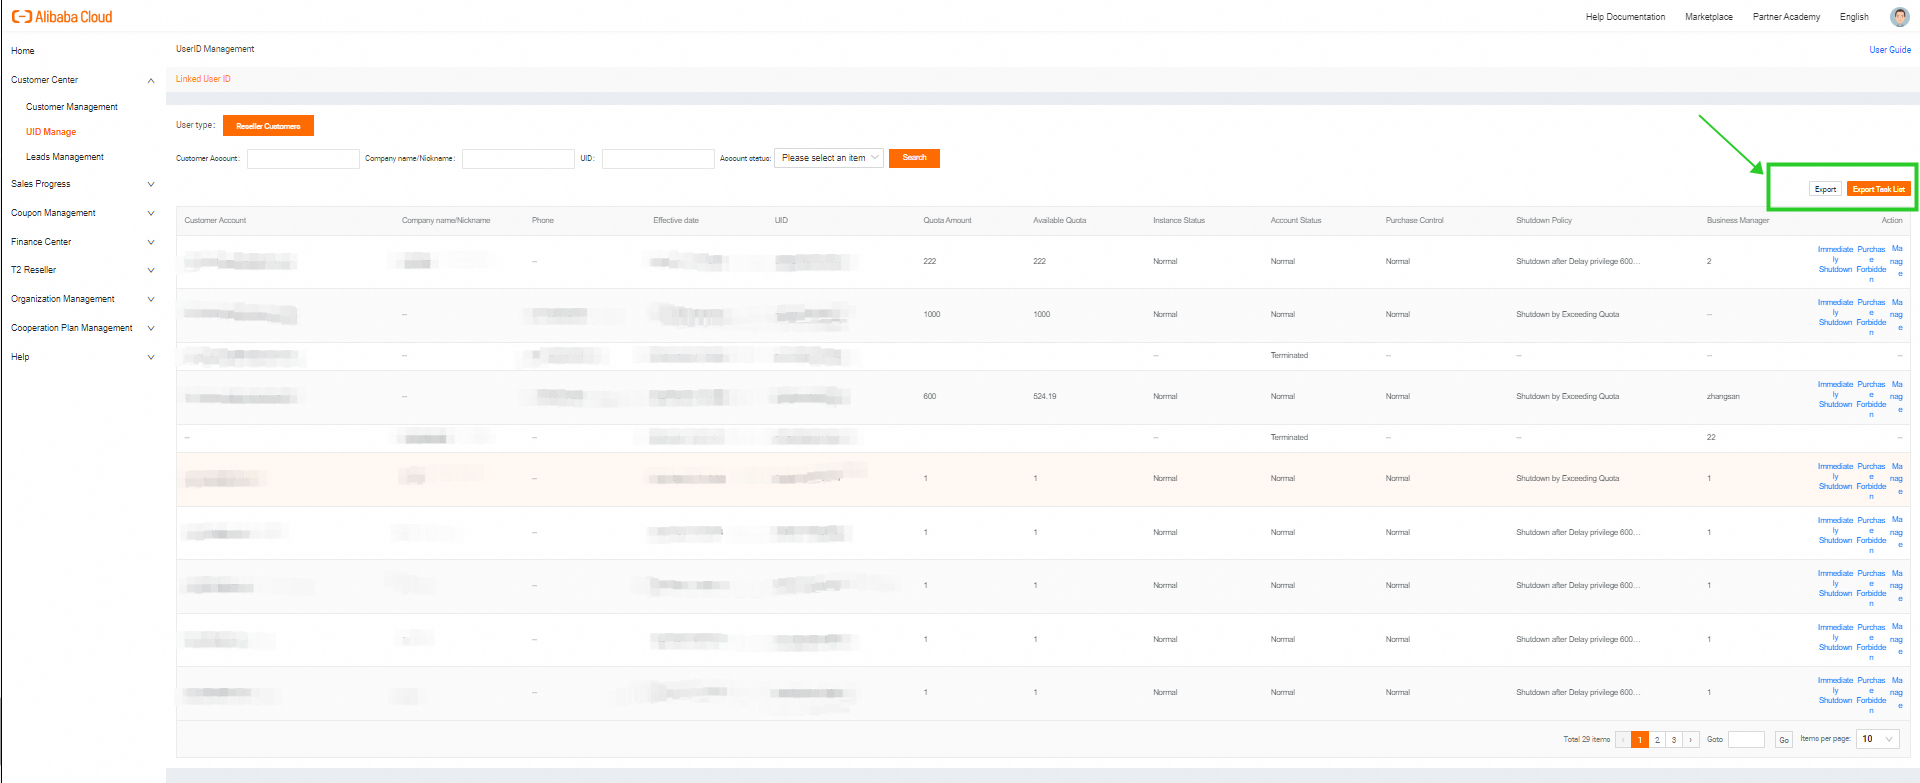This screenshot has height=783, width=1920.
Task: Collapse the Customer Center sidebar section
Action: [x=151, y=80]
